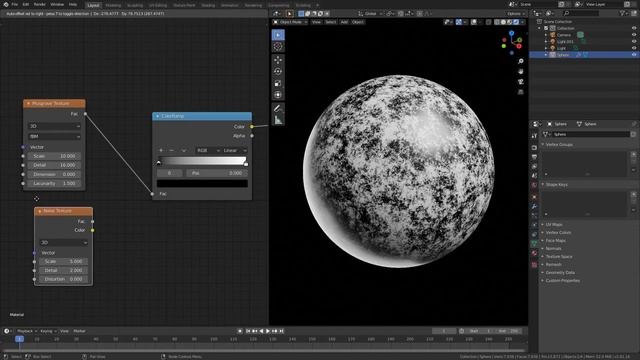
Task: Click the Blender logo icon in menu bar
Action: click(x=6, y=4)
